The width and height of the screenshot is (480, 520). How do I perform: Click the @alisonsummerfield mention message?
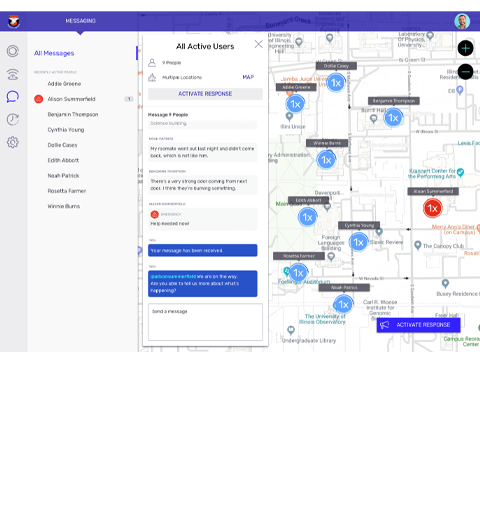coord(203,283)
